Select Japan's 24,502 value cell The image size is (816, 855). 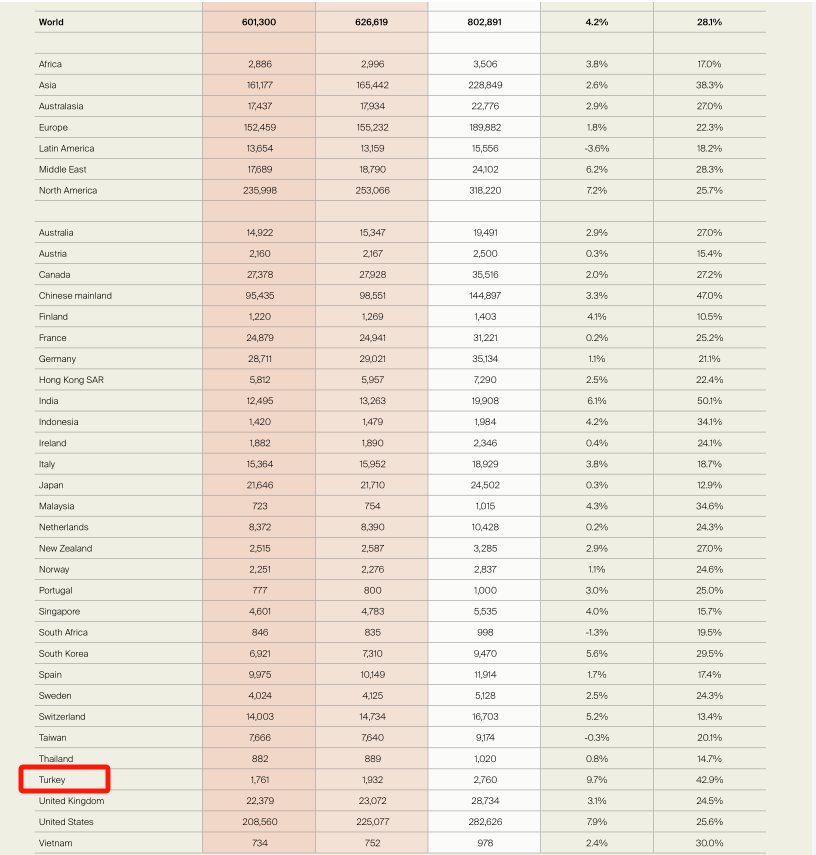click(x=483, y=485)
